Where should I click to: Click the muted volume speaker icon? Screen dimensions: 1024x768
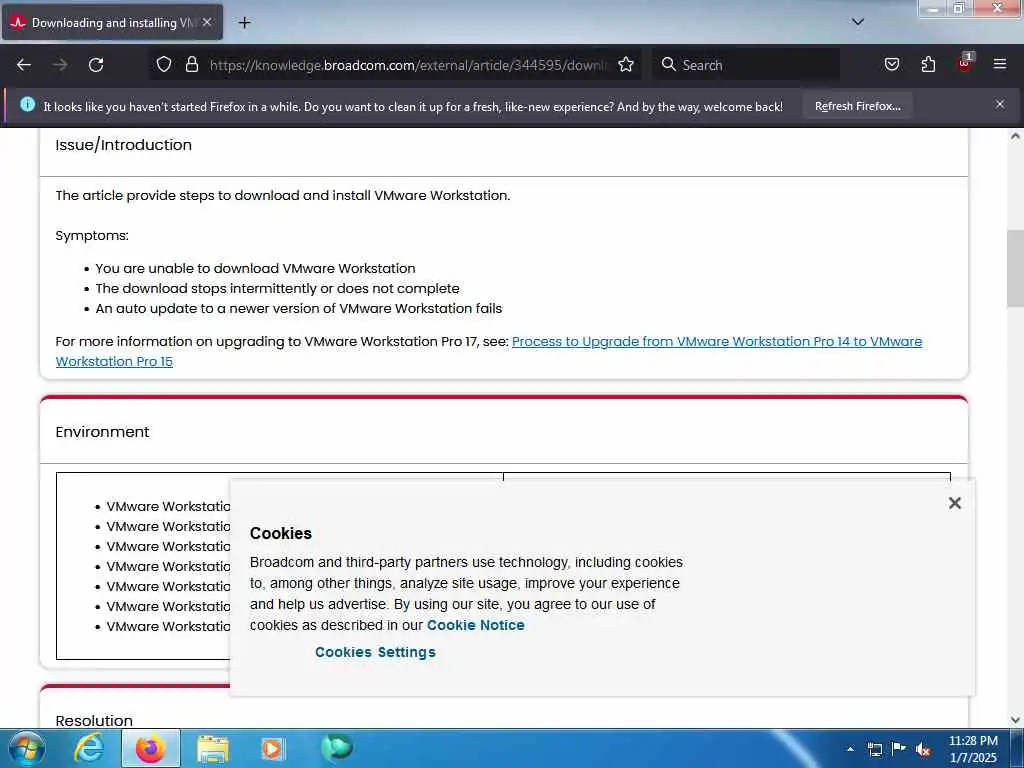[x=923, y=749]
